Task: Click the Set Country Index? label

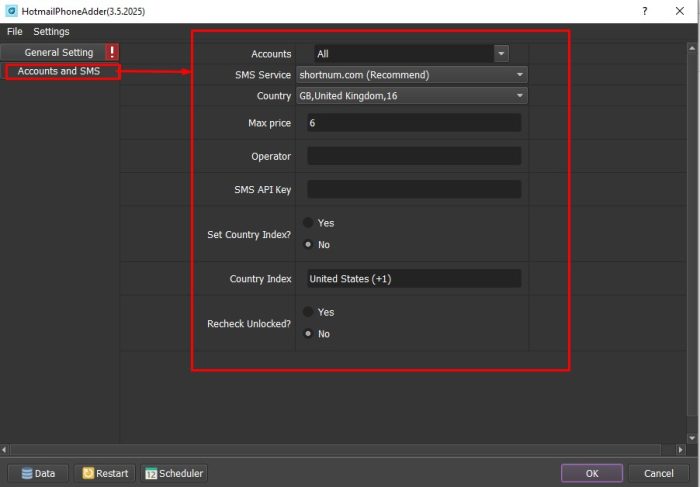Action: coord(249,234)
